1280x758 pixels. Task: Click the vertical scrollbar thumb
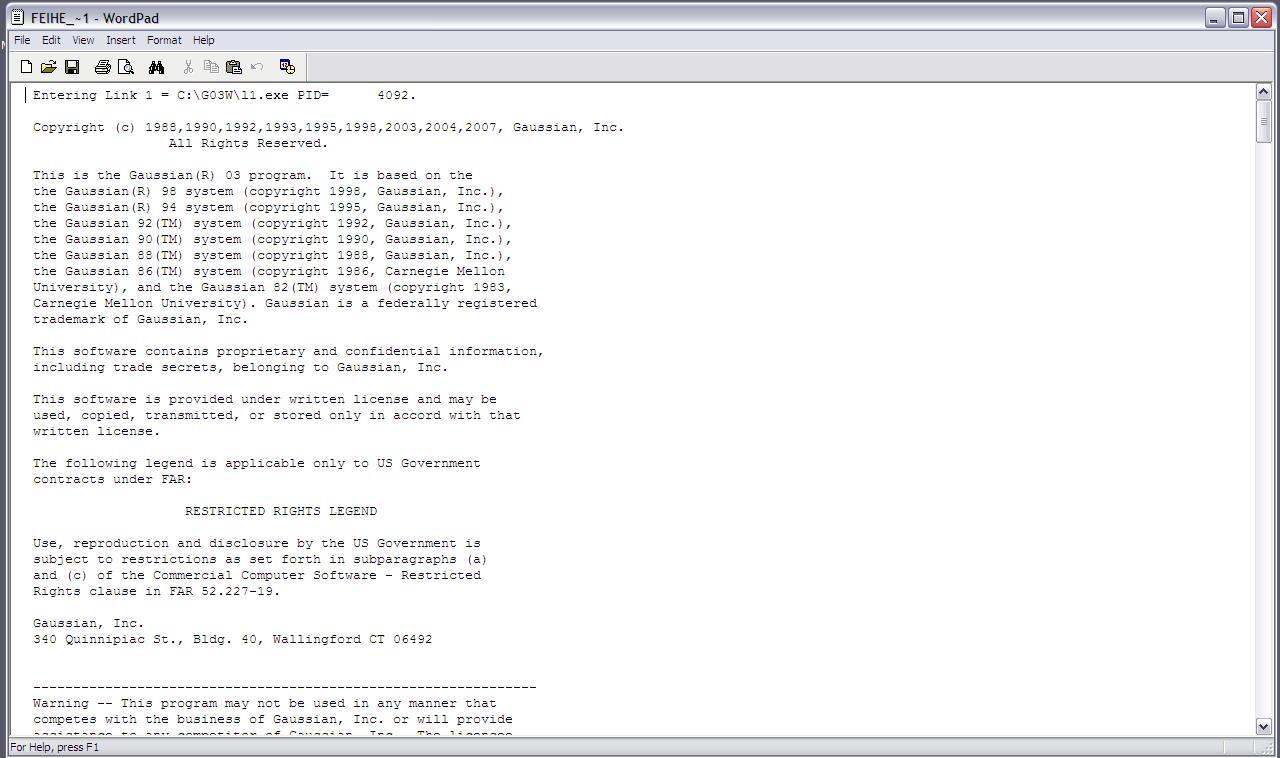(1263, 122)
